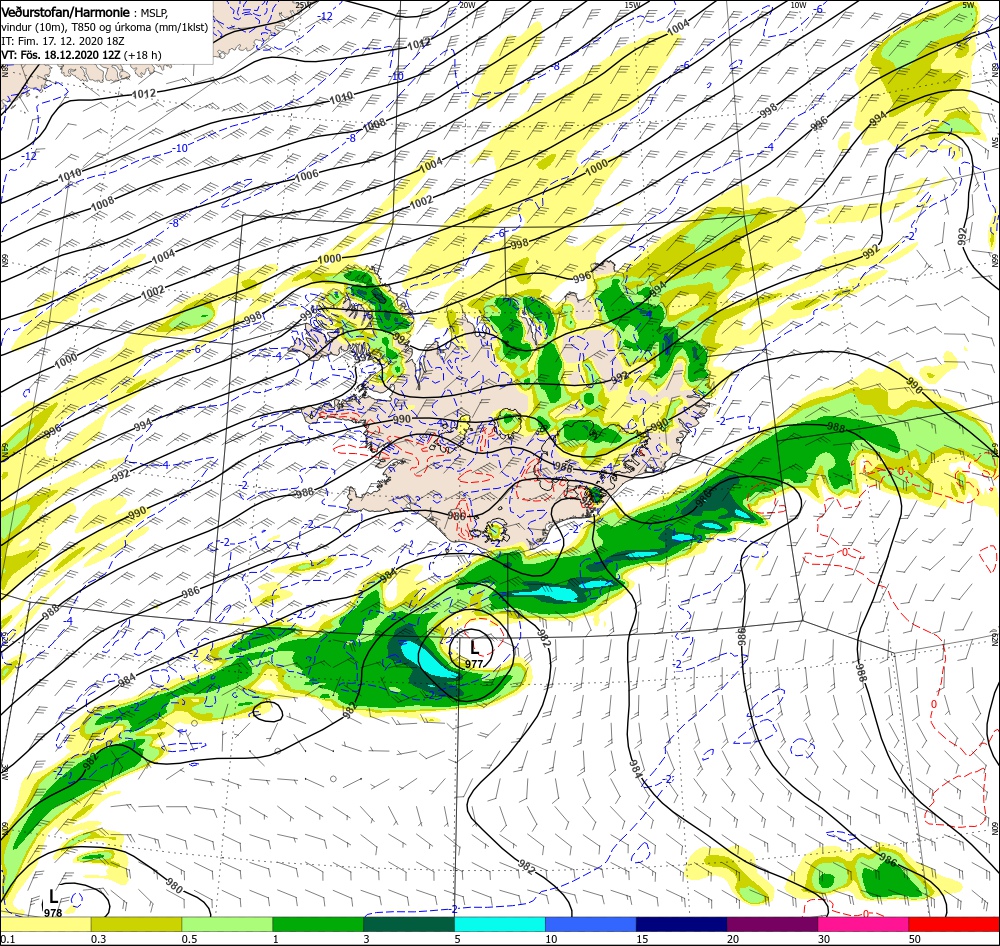This screenshot has width=1000, height=946.
Task: Click the '20W' longitude label
Action: click(x=467, y=5)
